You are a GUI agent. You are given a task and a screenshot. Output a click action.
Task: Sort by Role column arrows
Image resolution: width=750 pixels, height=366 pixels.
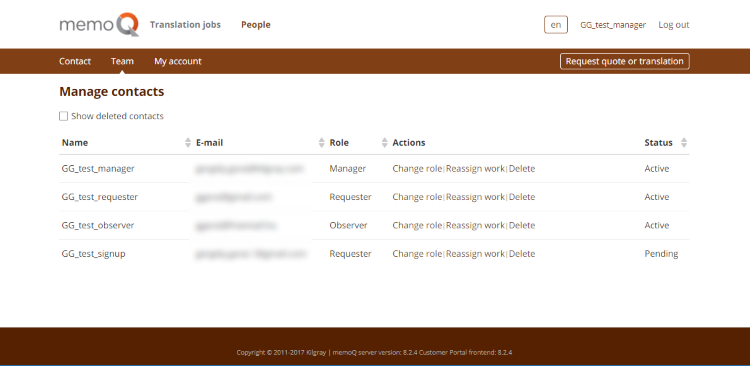pyautogui.click(x=385, y=143)
